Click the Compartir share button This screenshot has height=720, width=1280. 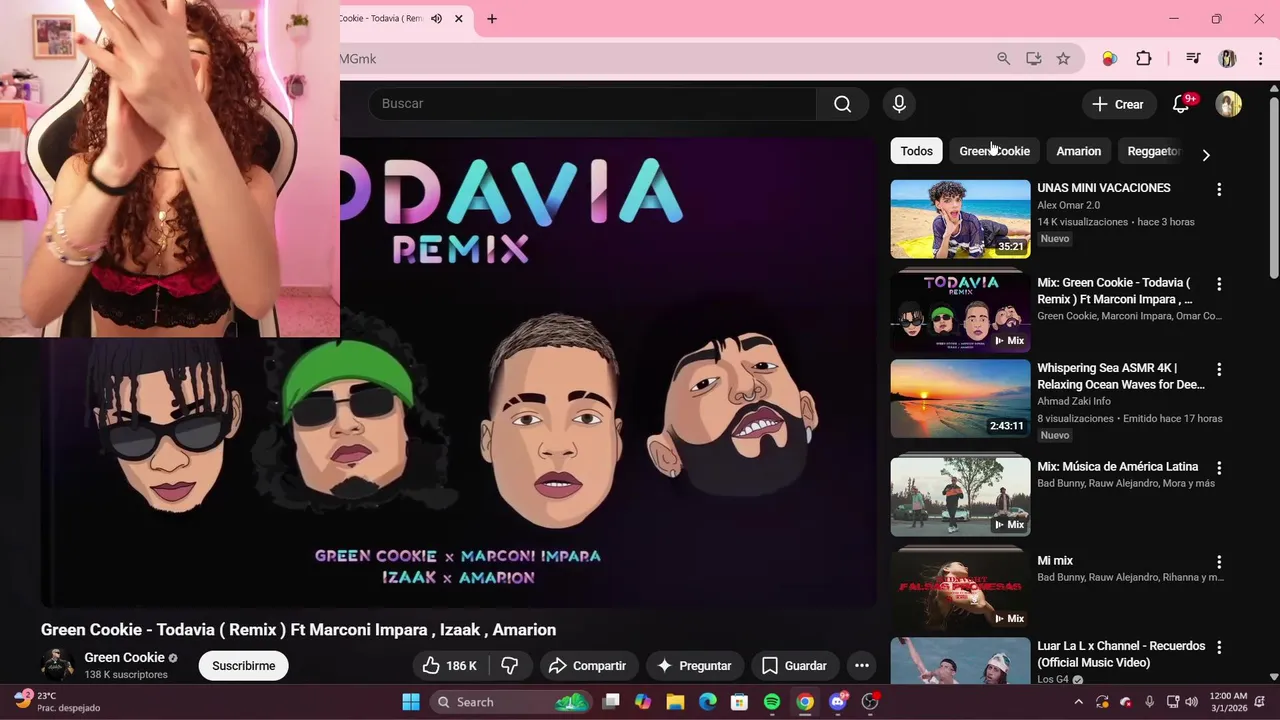click(x=587, y=666)
